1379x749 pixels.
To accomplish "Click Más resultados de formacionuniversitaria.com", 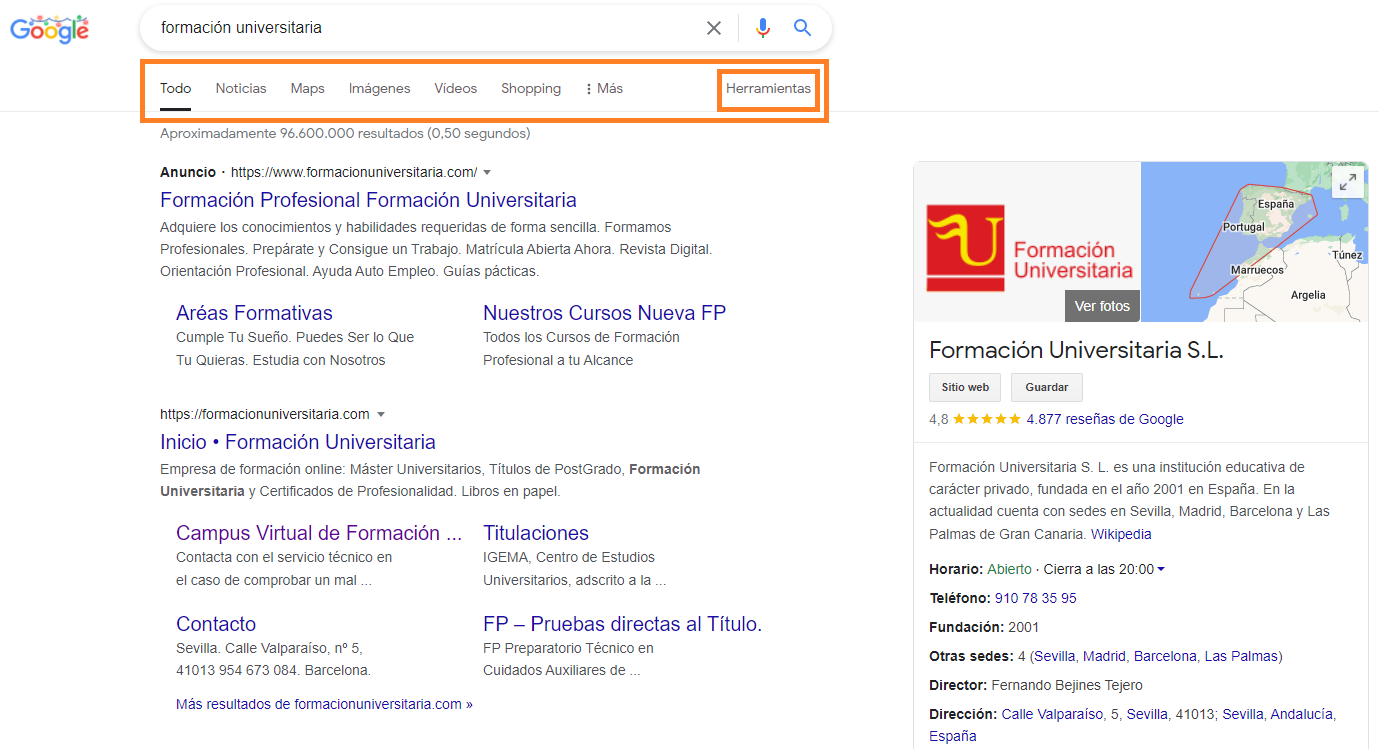I will 324,704.
